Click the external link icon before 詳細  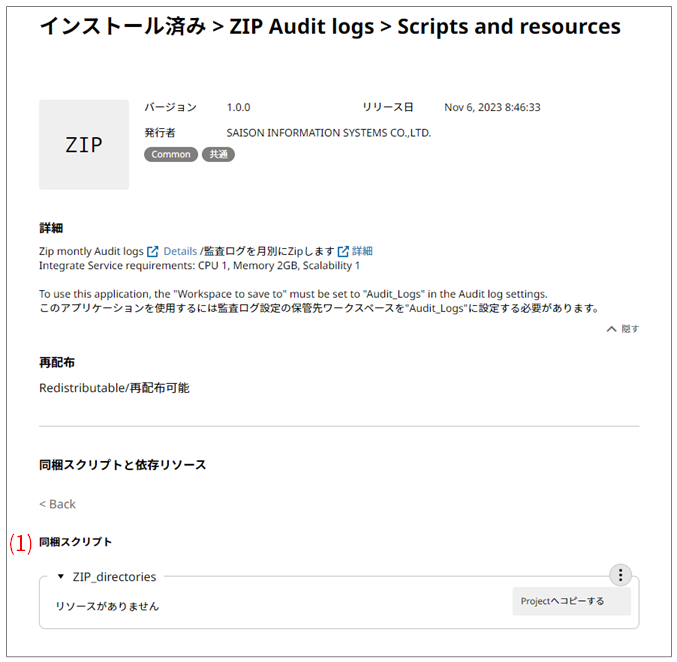343,251
